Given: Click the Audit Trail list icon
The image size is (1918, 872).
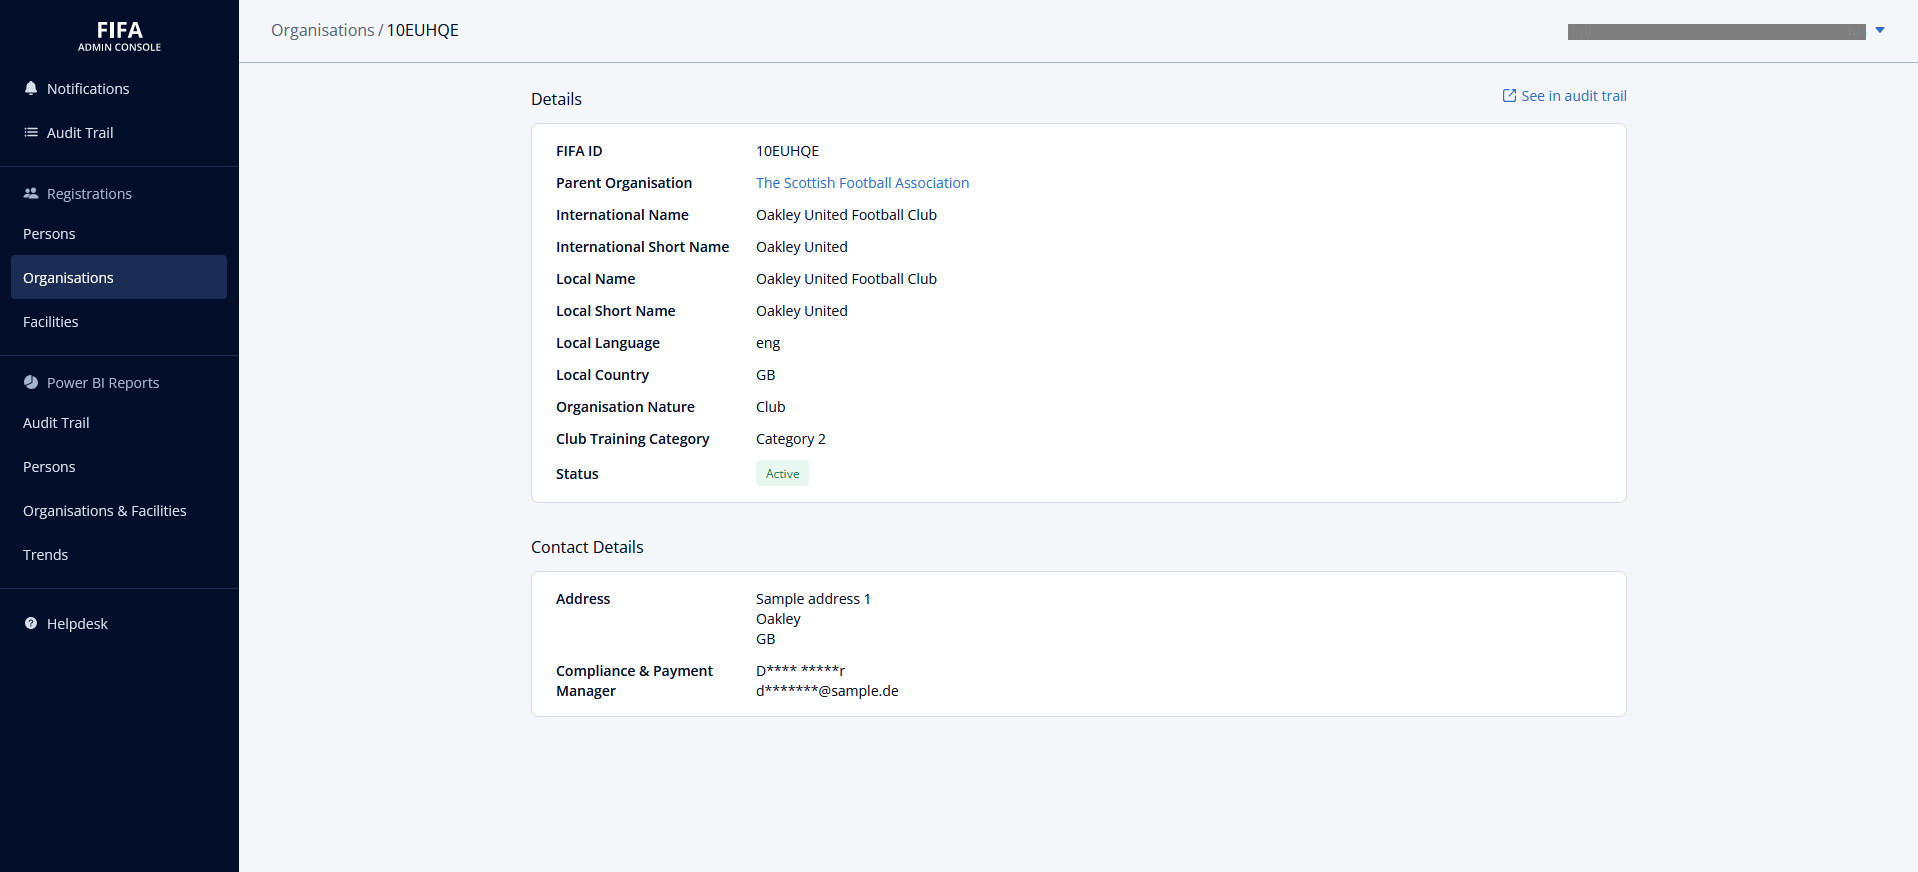Looking at the screenshot, I should click(31, 132).
